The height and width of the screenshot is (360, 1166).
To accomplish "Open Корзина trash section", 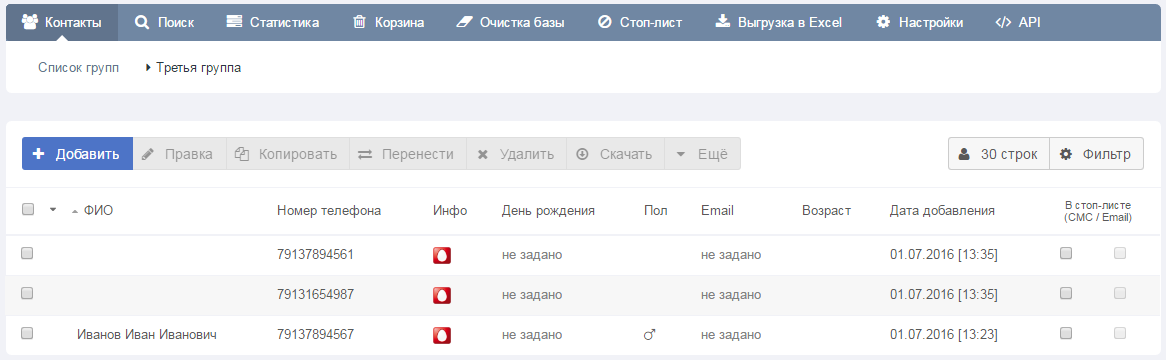I will tap(388, 22).
